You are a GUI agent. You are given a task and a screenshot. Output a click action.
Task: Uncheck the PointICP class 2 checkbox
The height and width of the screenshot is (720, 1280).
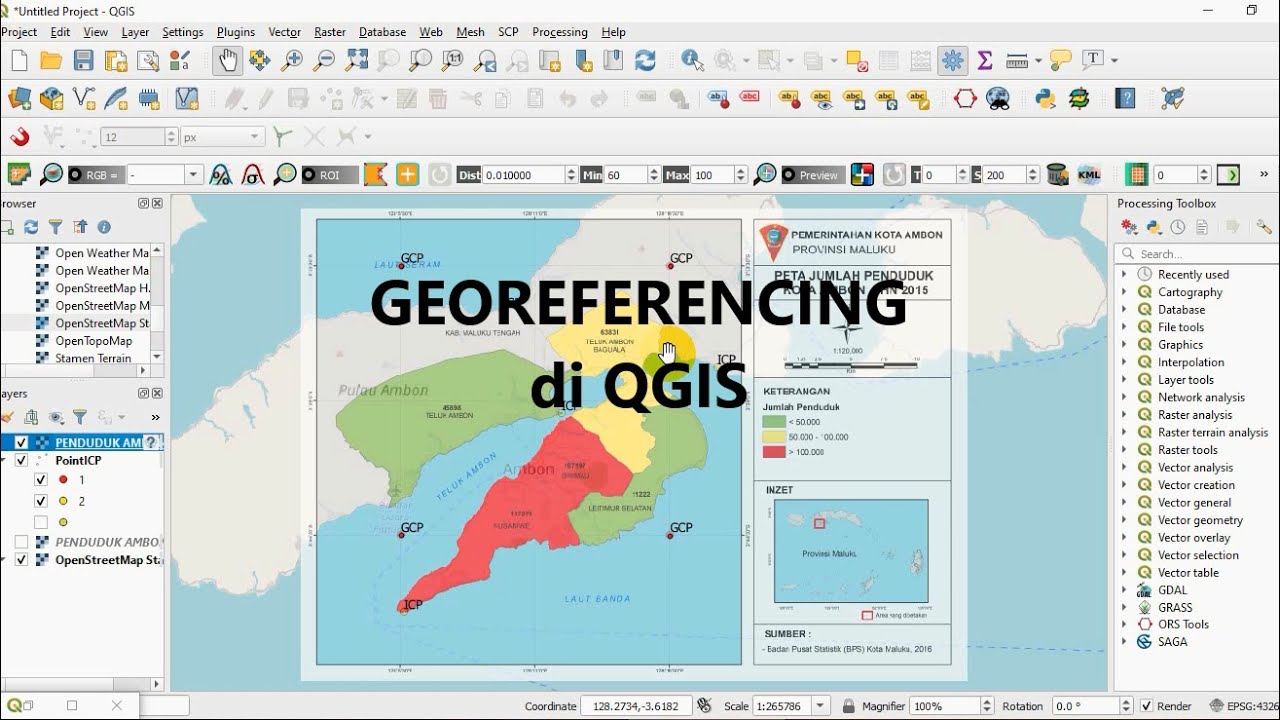(x=41, y=501)
